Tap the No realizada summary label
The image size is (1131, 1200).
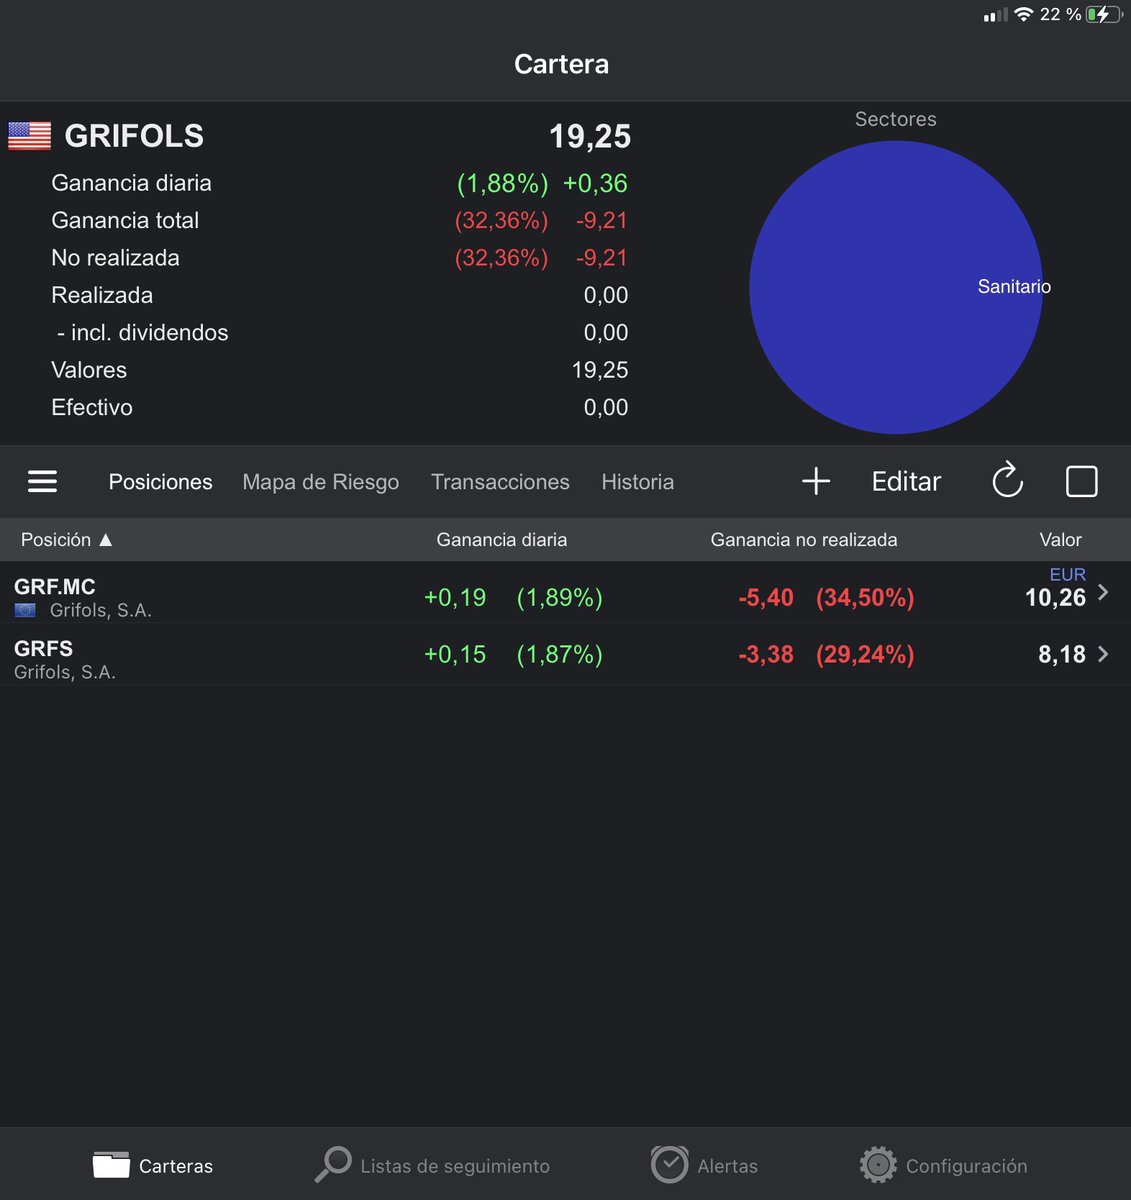115,258
